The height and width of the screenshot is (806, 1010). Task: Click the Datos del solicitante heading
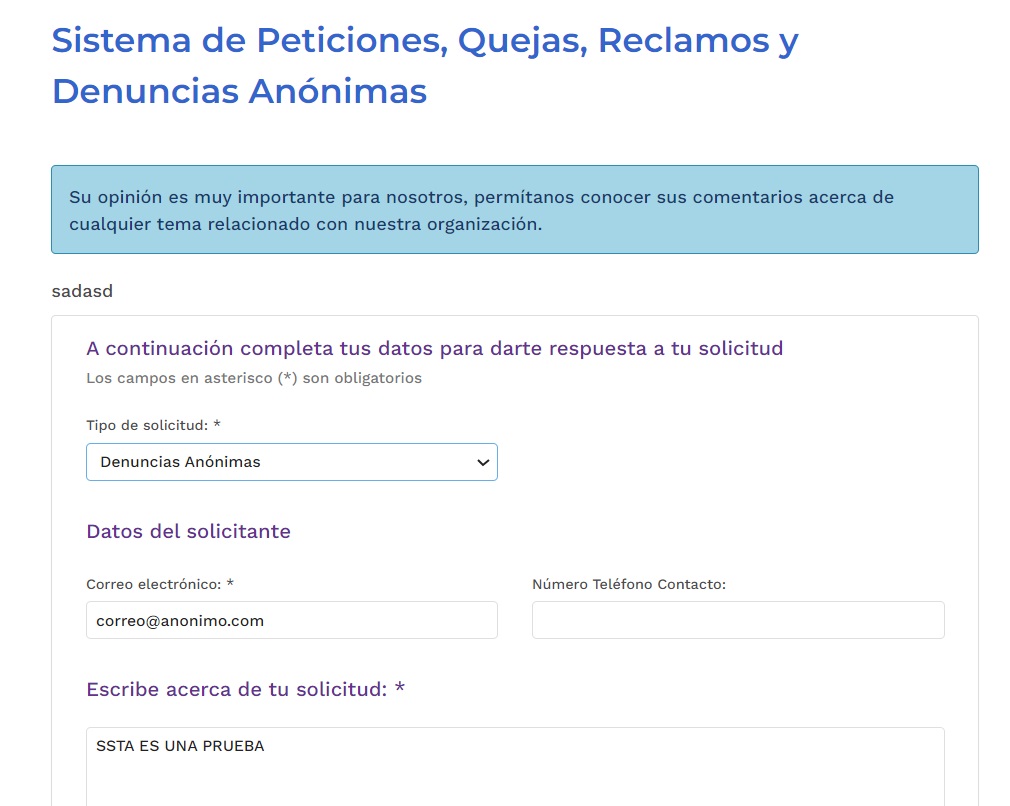188,531
